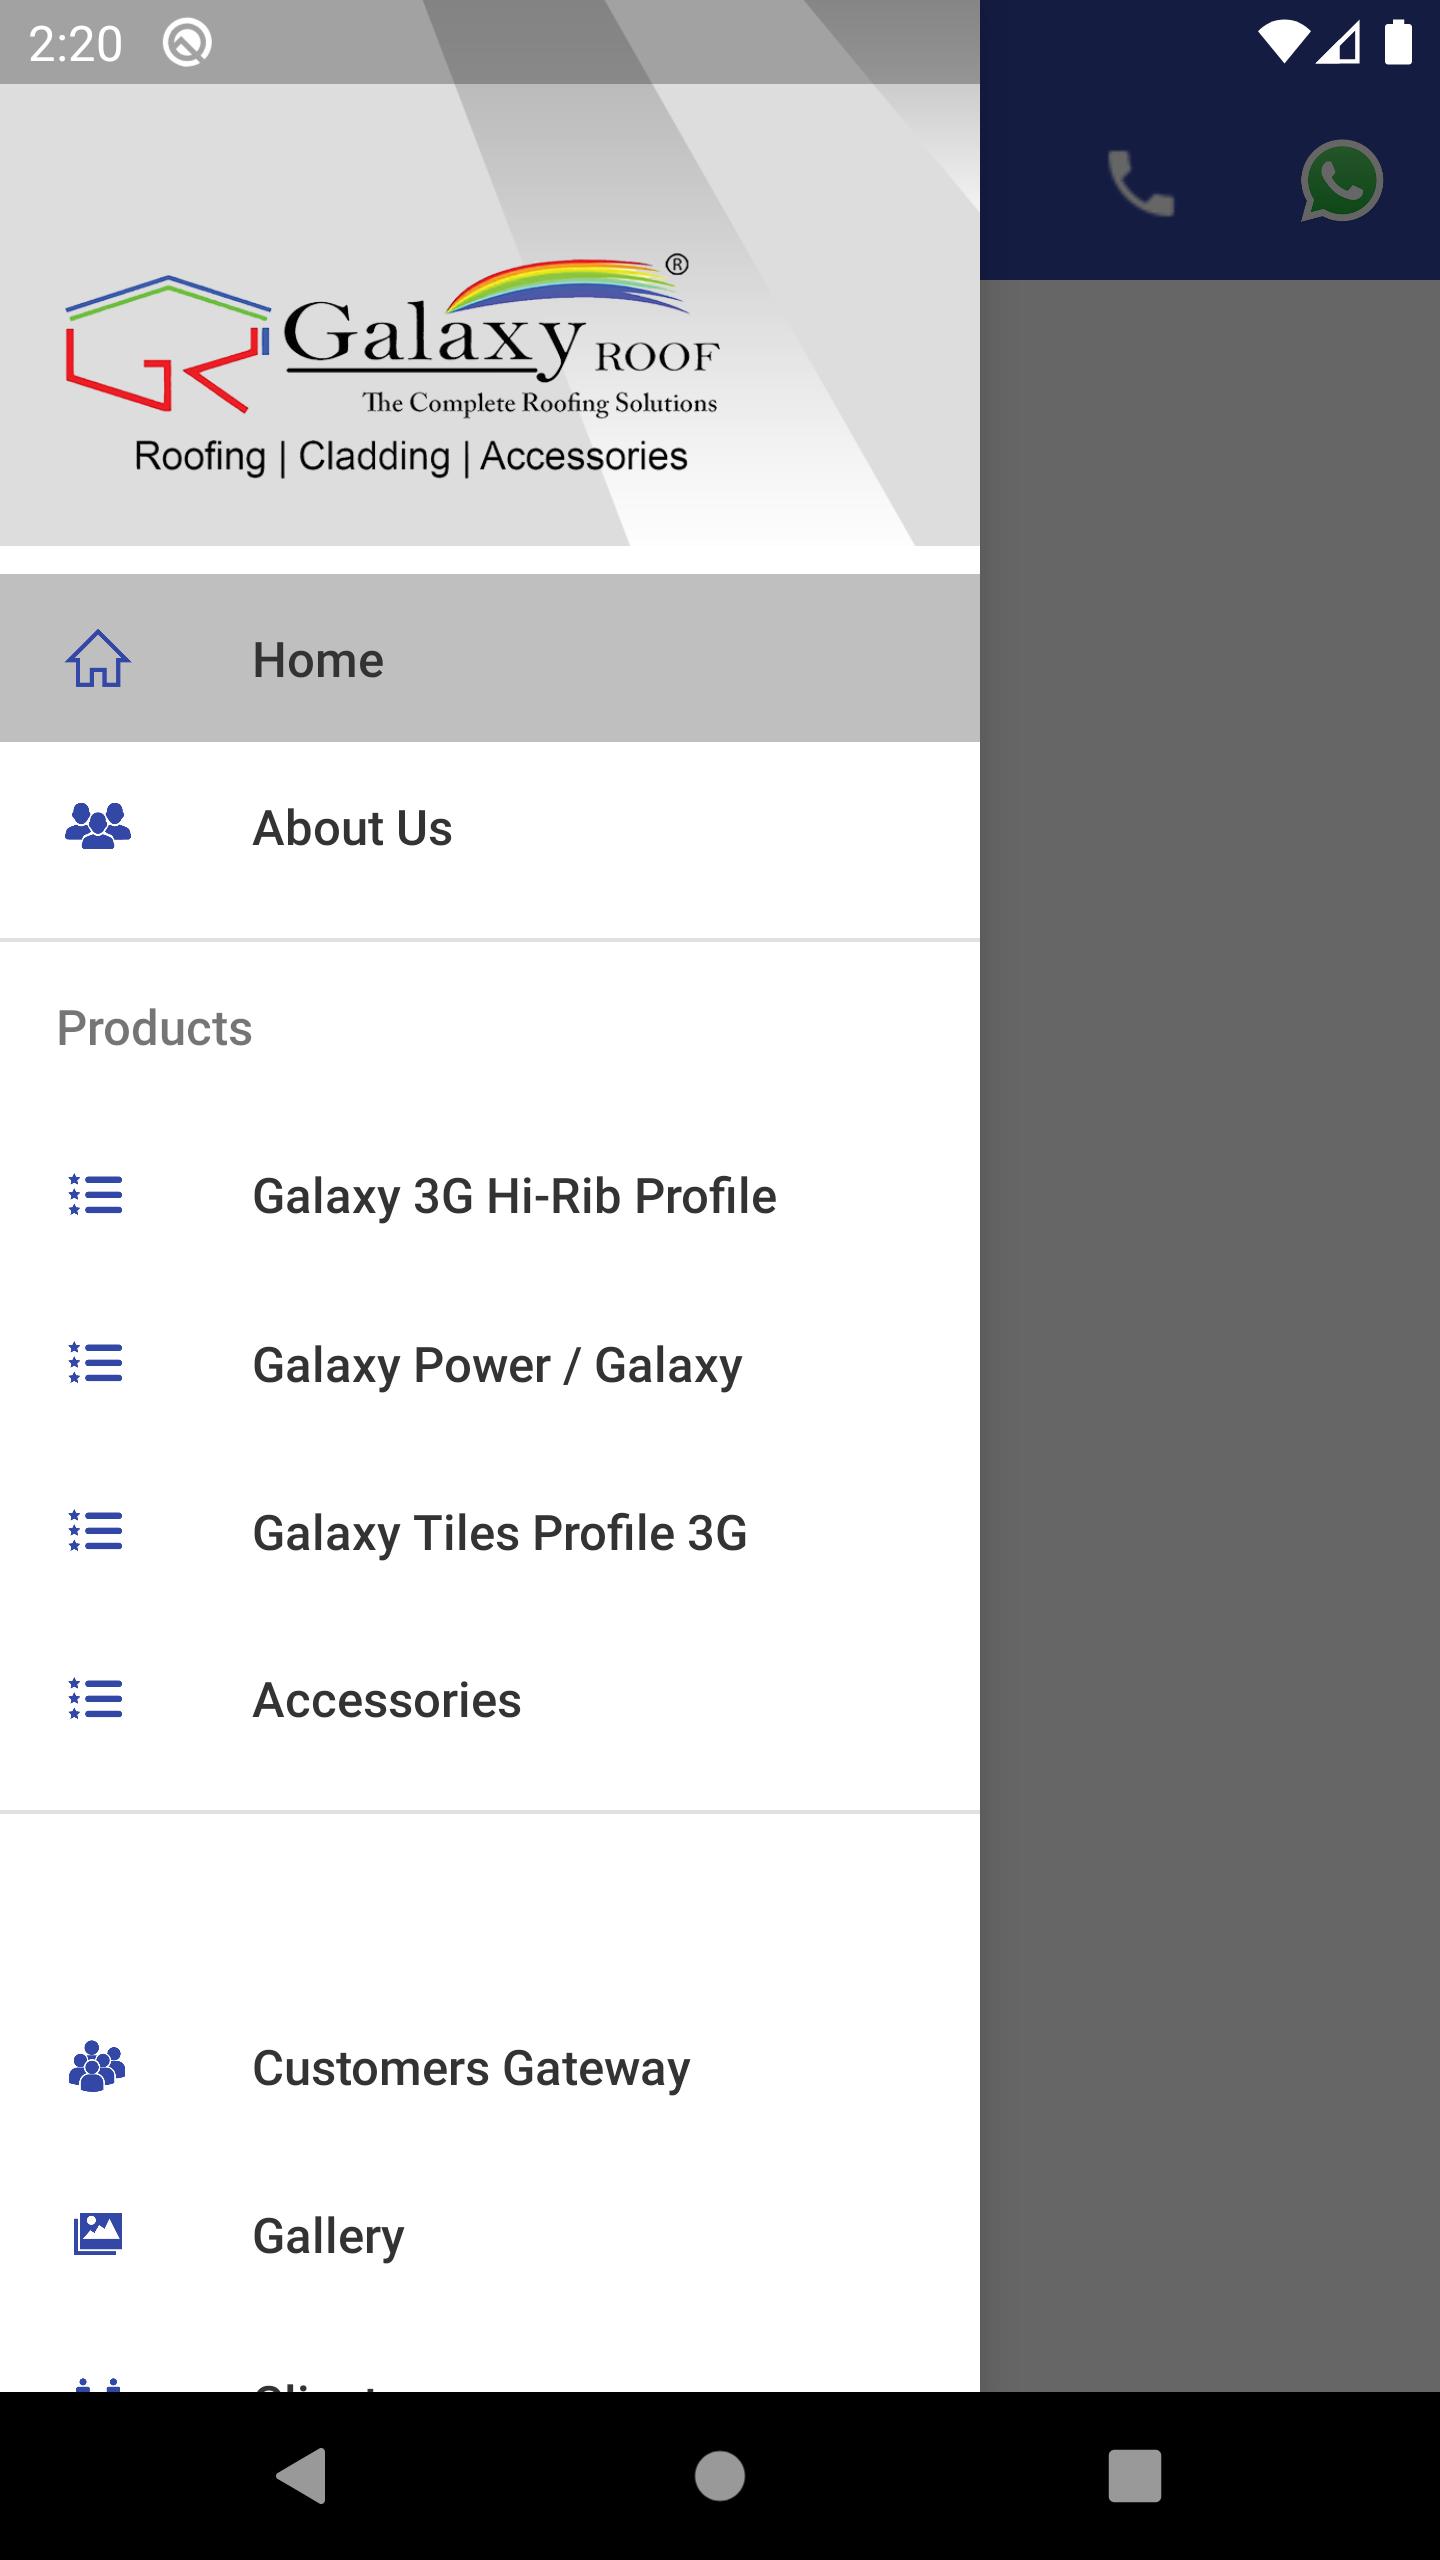1440x2560 pixels.
Task: Go to Customers Gateway
Action: 490,2068
